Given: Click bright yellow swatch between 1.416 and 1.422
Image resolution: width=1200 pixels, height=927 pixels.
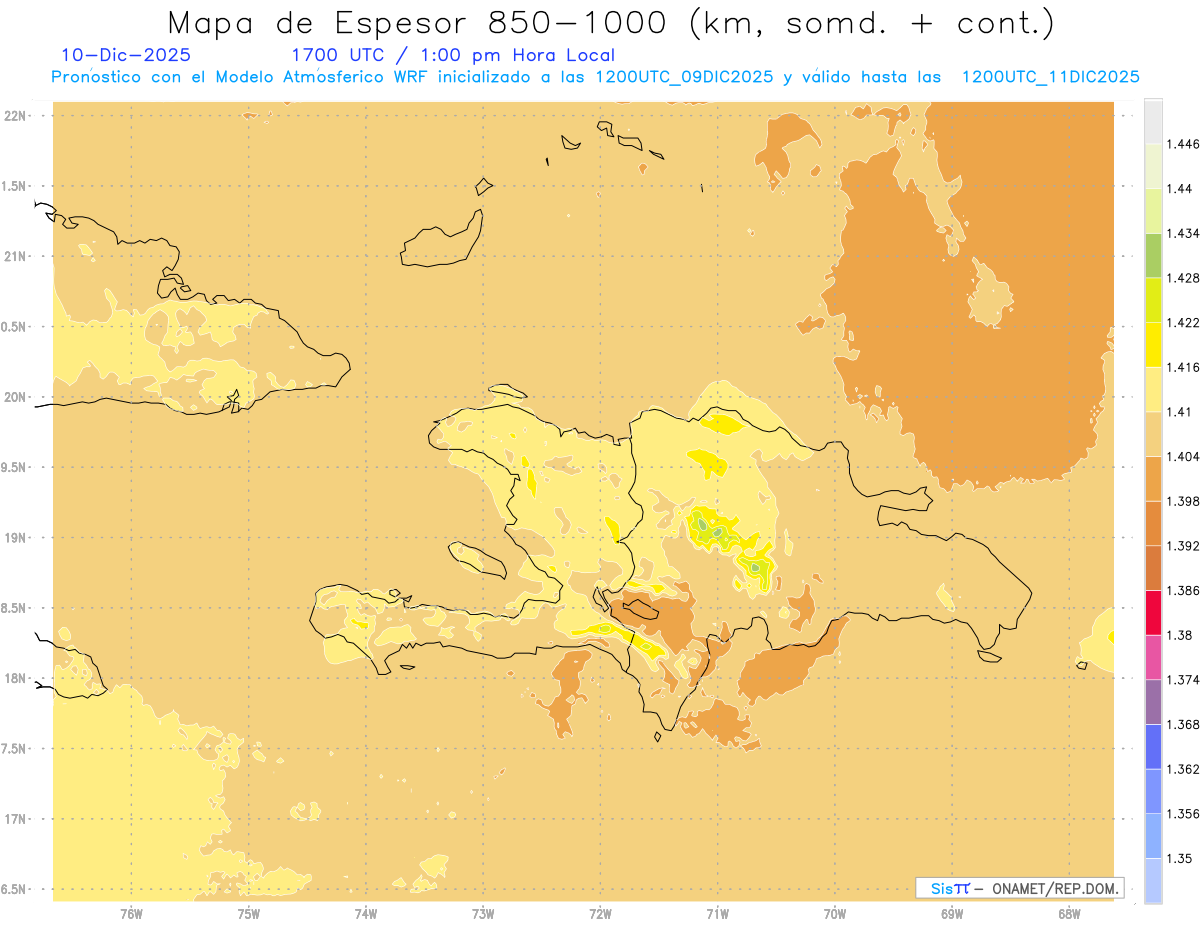Looking at the screenshot, I should [1153, 345].
